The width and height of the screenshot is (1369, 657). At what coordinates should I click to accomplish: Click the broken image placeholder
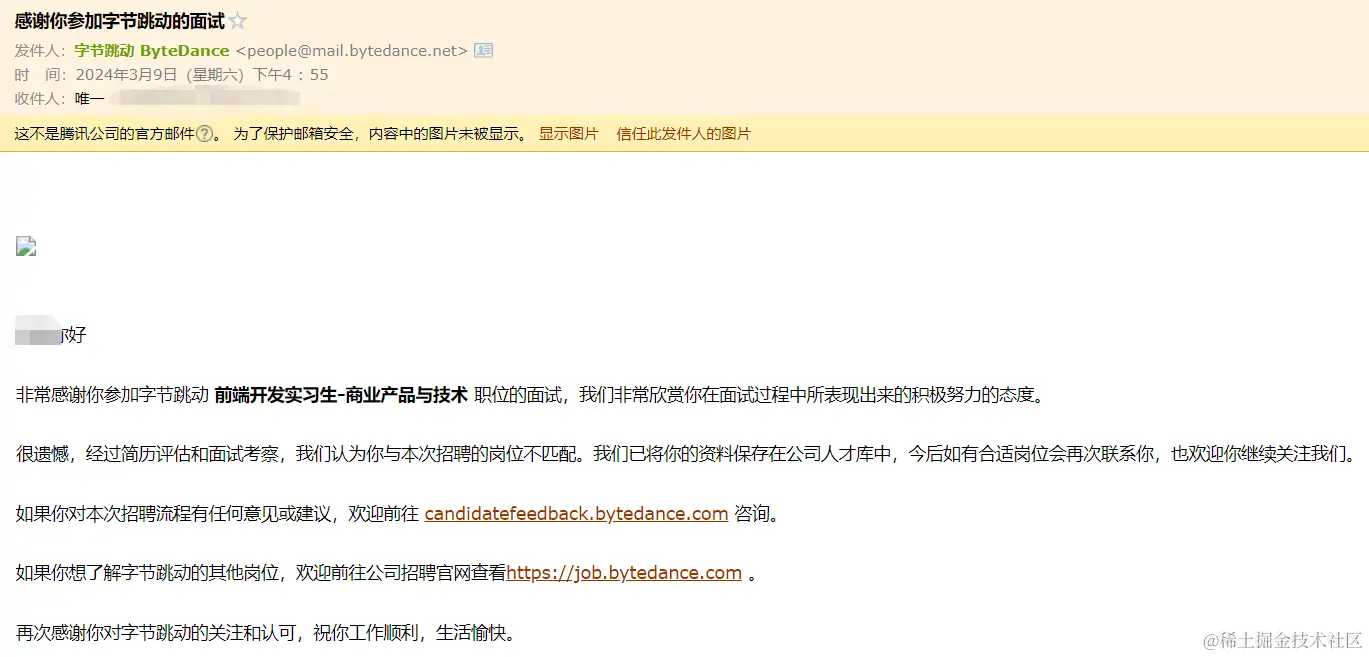[26, 247]
